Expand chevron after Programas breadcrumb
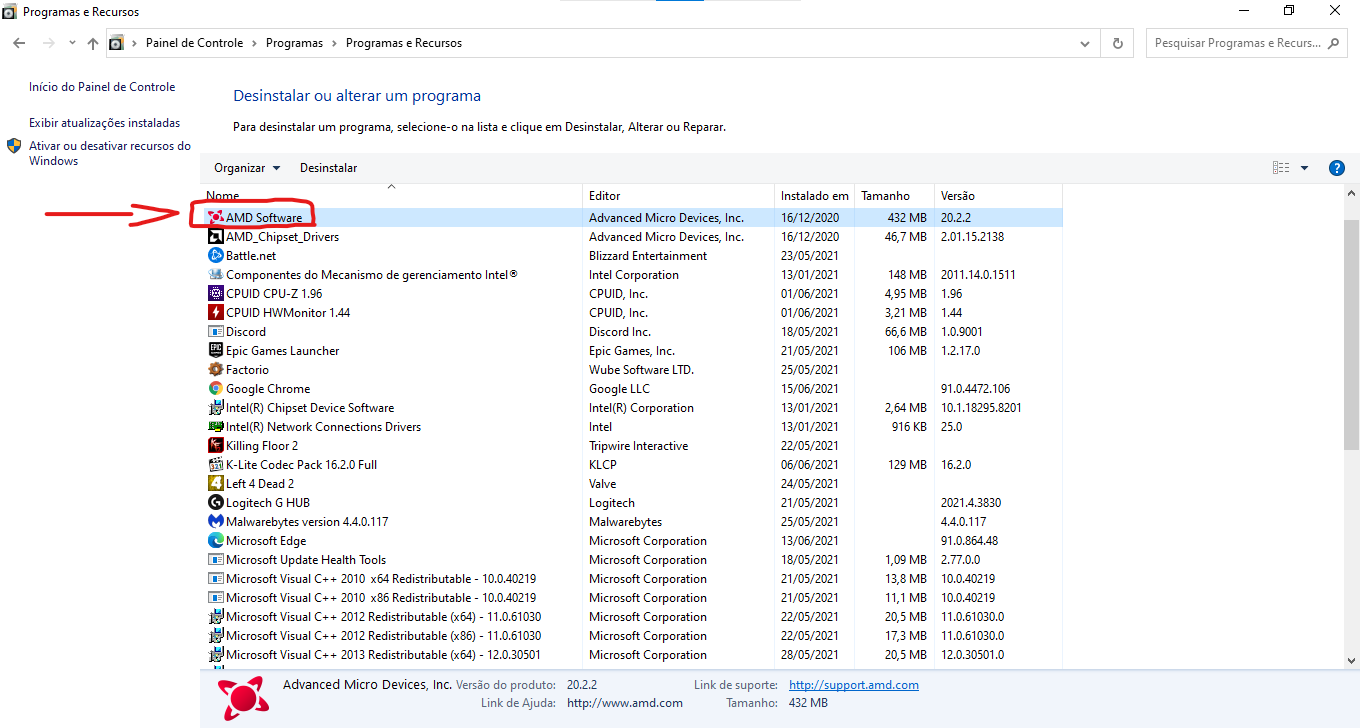 (335, 43)
